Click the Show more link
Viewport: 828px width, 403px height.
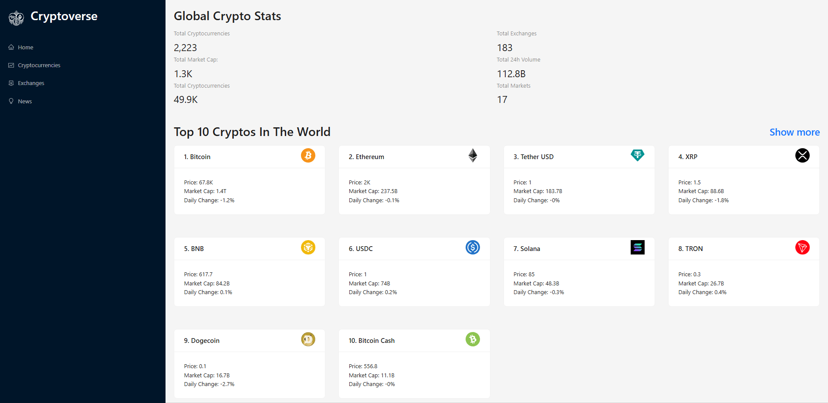794,132
